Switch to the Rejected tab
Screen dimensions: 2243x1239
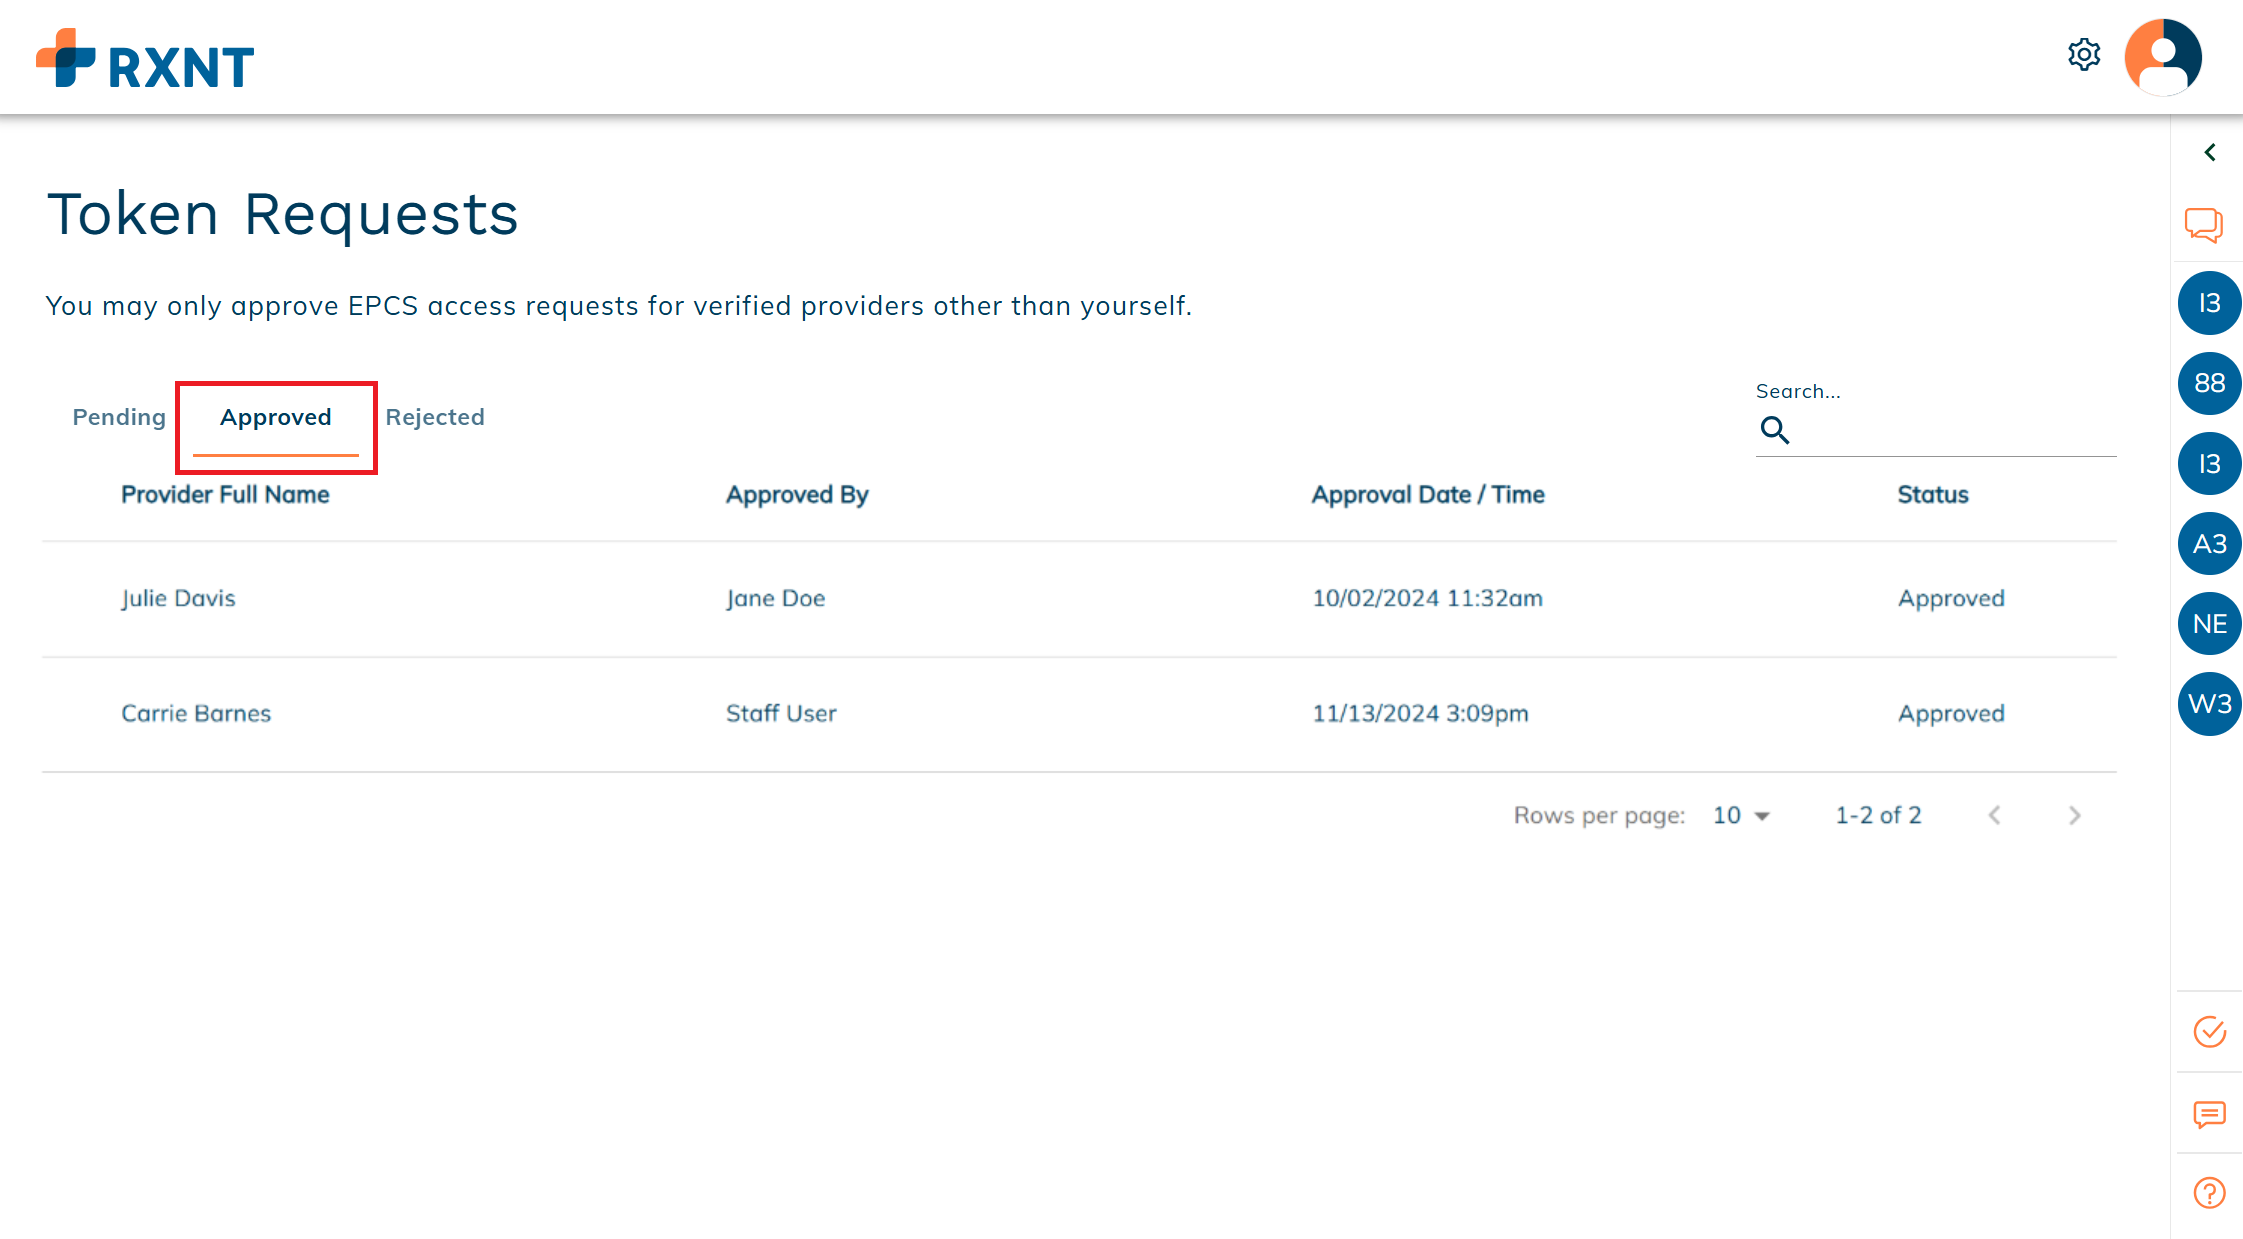pos(435,417)
